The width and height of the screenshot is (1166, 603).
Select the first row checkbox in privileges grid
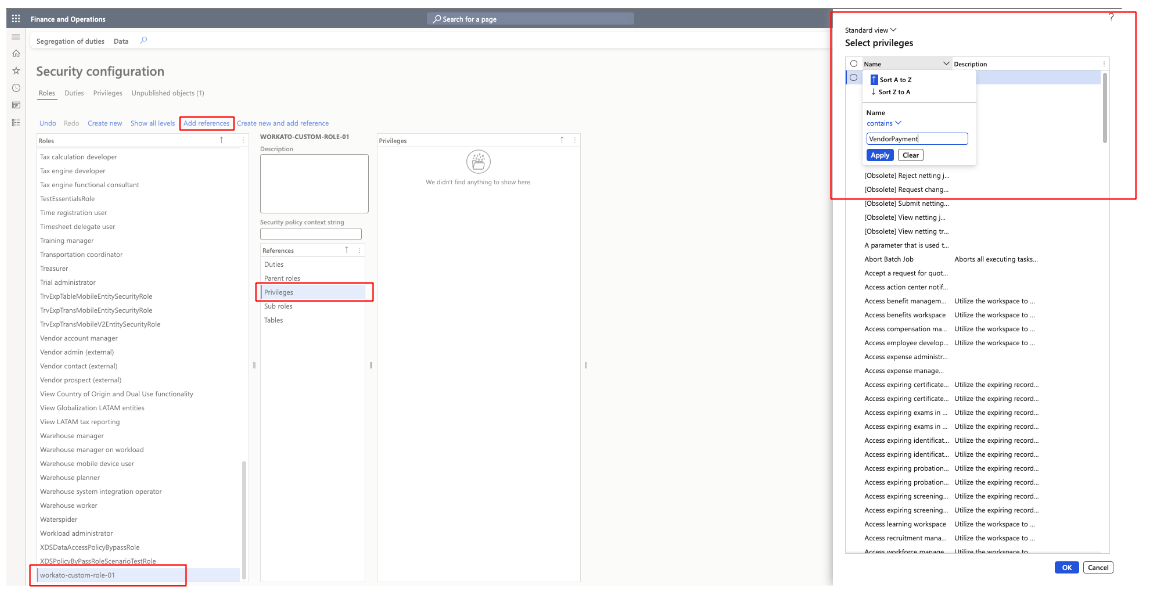point(853,77)
